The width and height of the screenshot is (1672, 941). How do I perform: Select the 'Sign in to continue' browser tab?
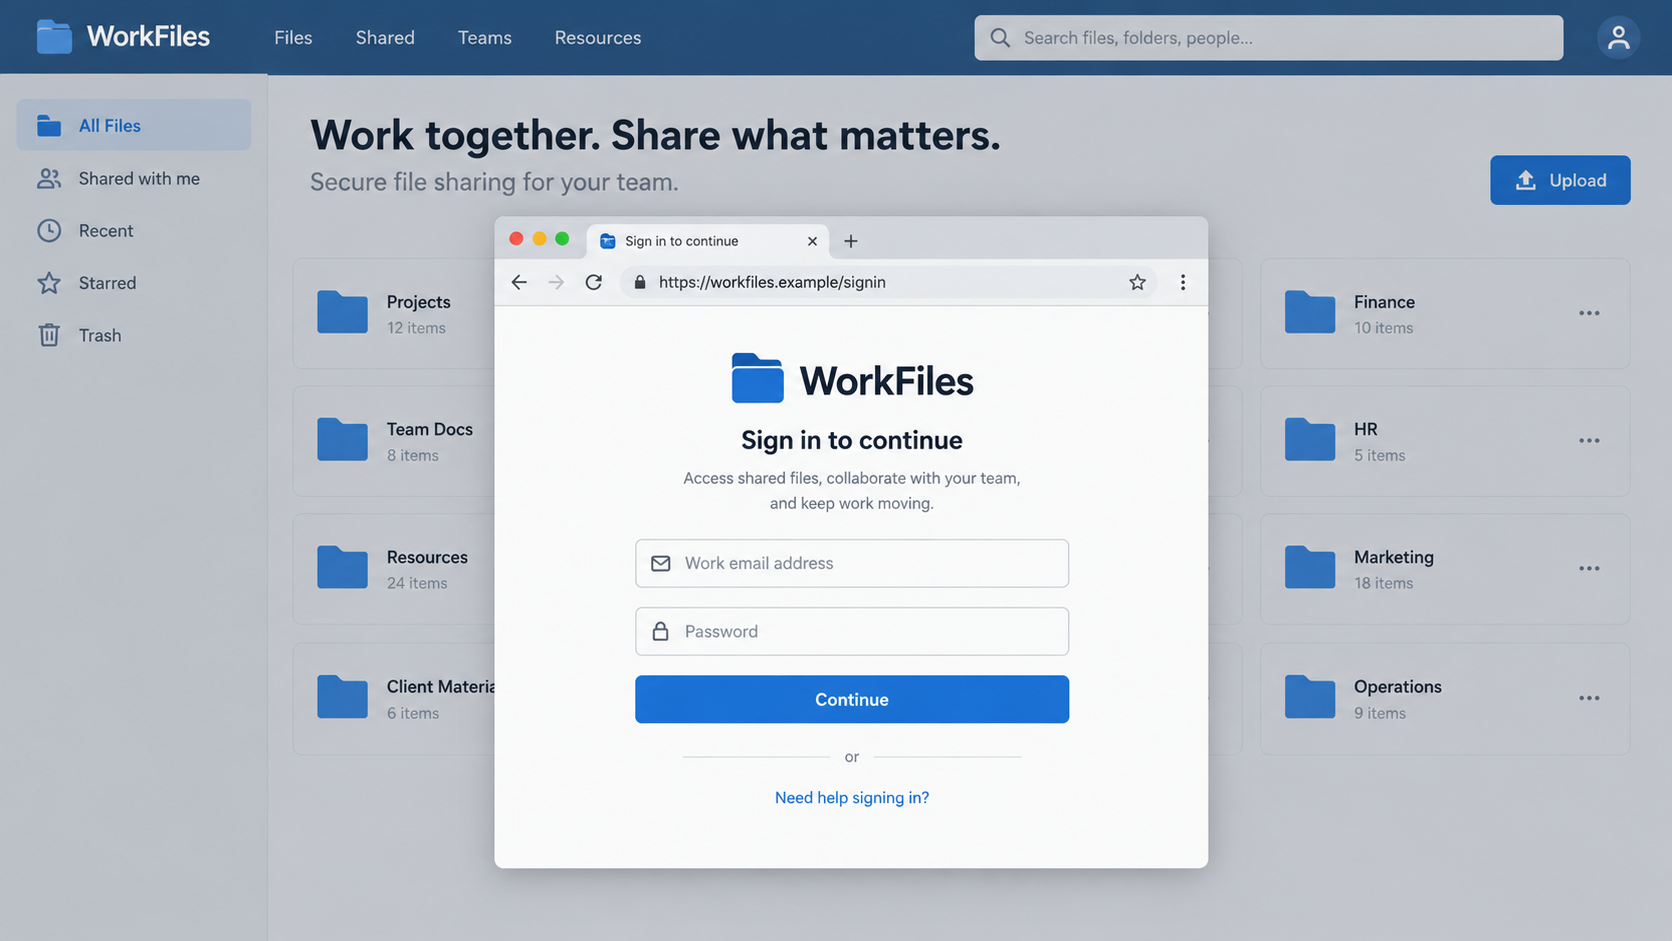(x=708, y=241)
